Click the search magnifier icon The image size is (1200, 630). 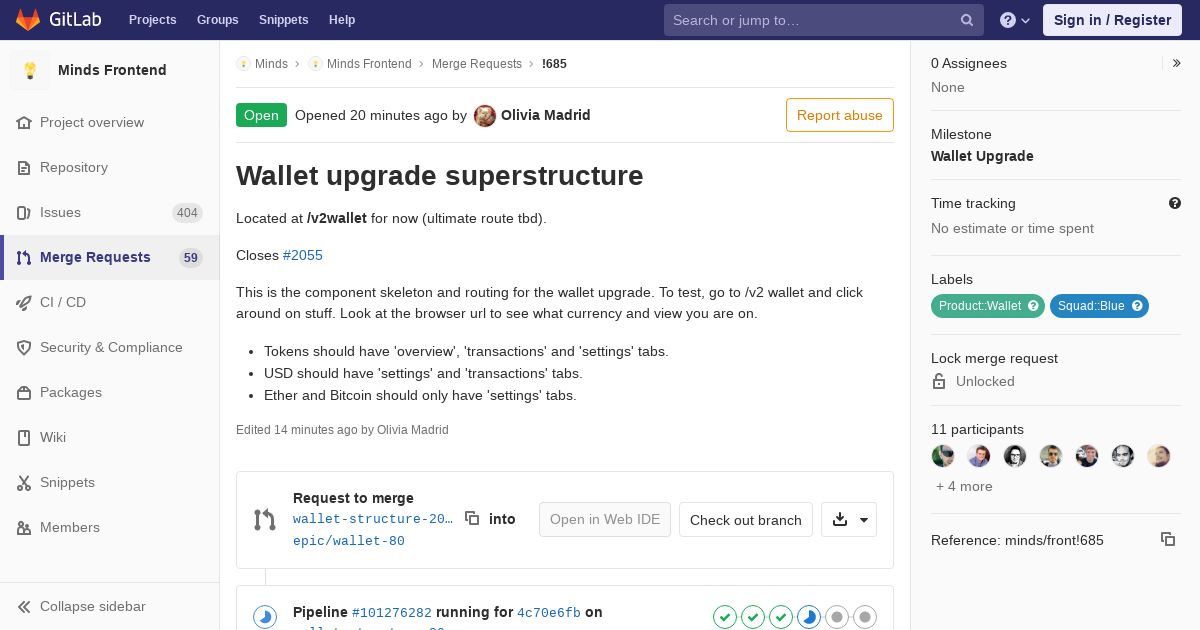click(x=967, y=20)
